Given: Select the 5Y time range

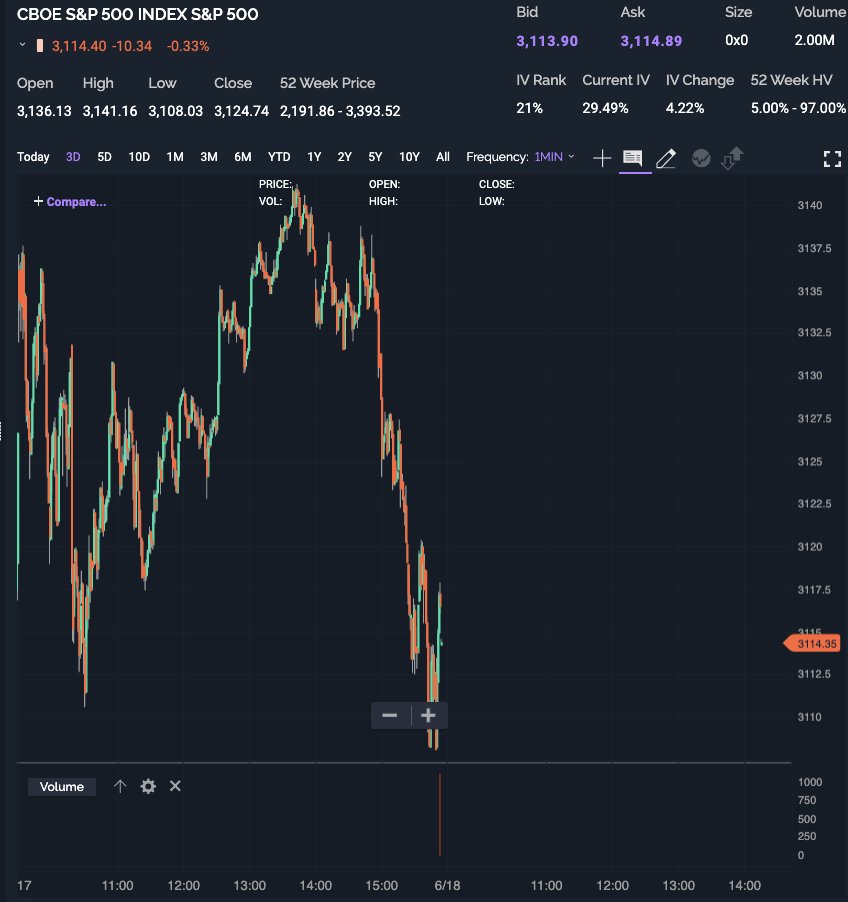Looking at the screenshot, I should pos(375,156).
